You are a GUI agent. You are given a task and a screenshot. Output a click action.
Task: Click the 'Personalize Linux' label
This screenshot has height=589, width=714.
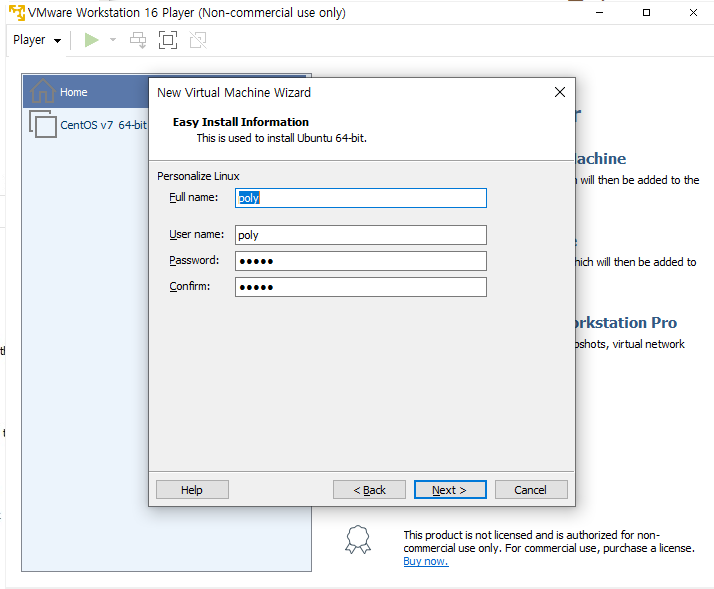tap(198, 176)
